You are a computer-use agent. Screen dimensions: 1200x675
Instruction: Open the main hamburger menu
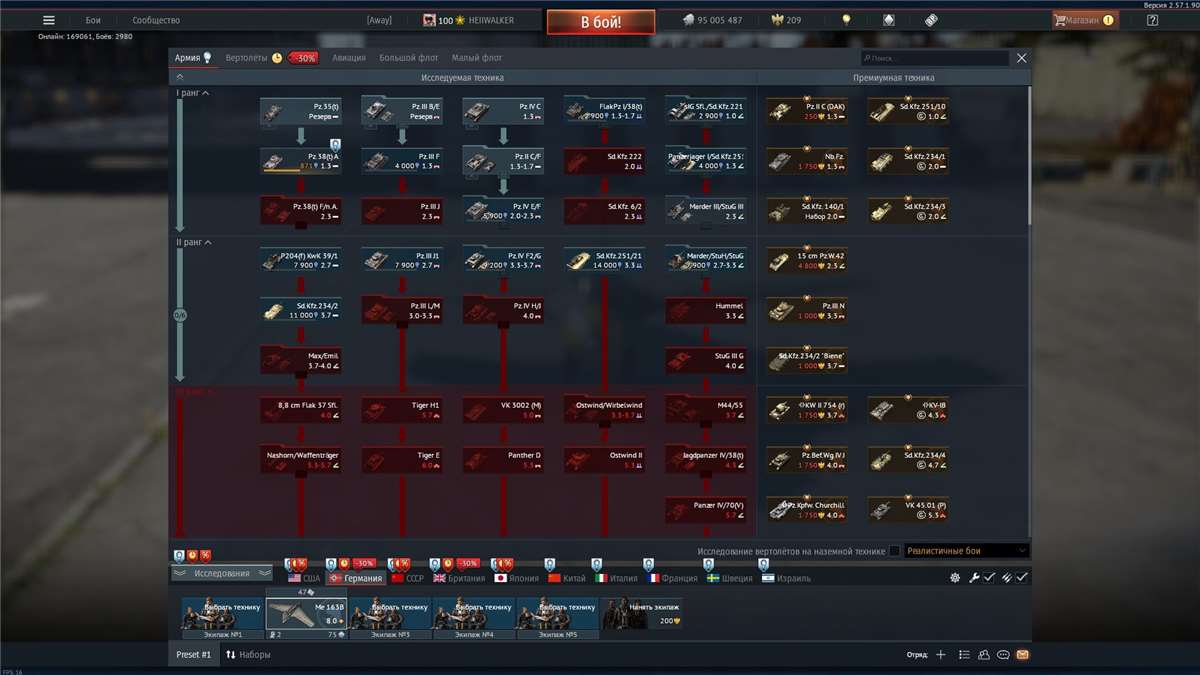[48, 20]
